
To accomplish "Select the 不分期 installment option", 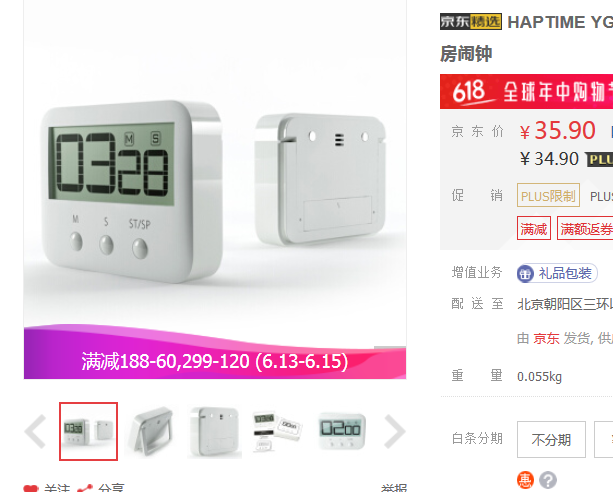I will [551, 439].
